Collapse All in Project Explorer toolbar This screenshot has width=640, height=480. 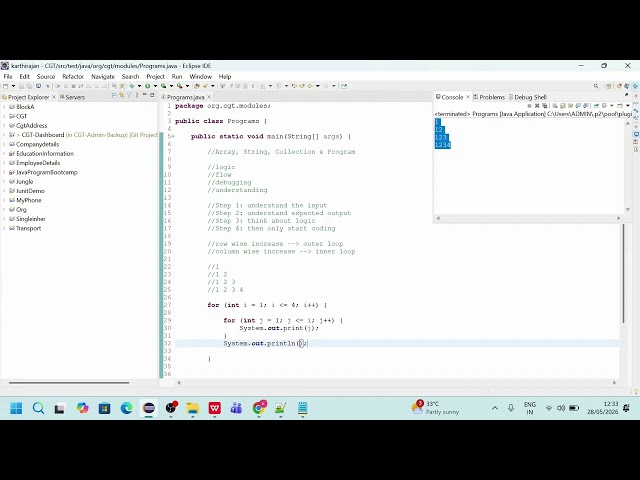tap(114, 95)
